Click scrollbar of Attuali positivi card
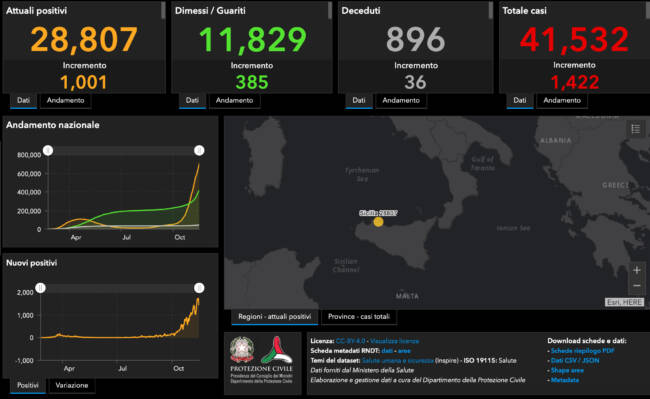The width and height of the screenshot is (650, 399). [163, 10]
